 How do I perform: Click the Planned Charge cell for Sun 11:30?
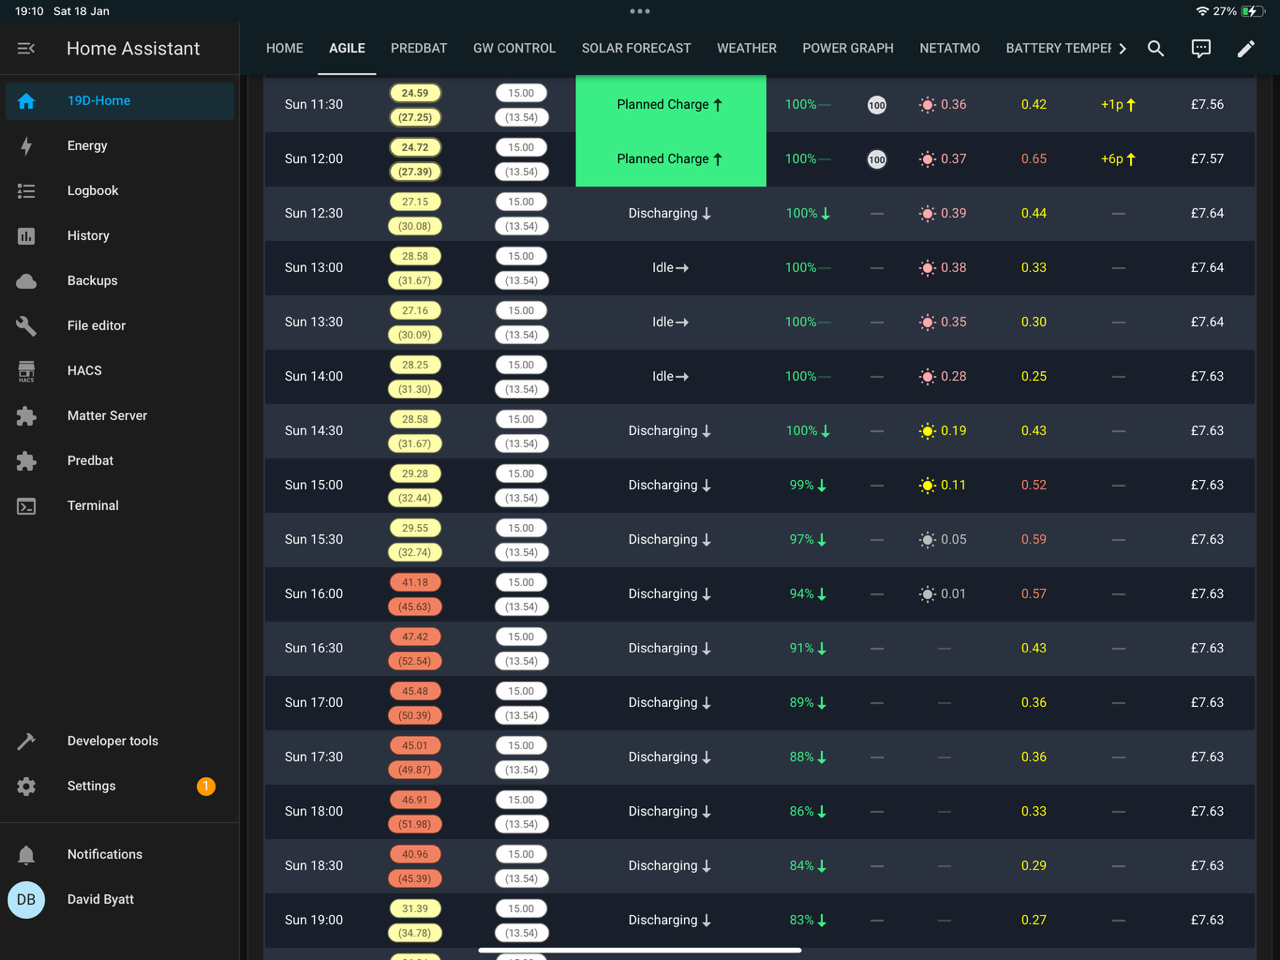tap(671, 104)
